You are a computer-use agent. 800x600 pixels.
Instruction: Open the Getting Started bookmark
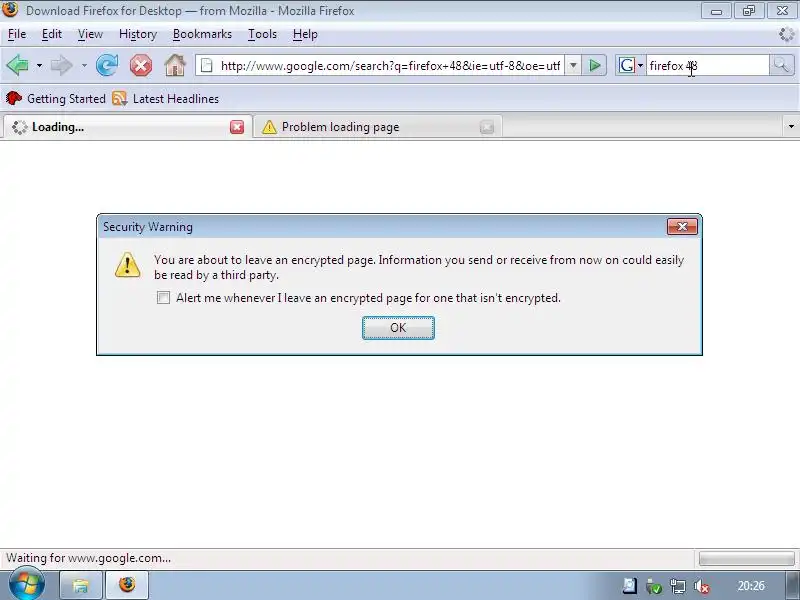[56, 98]
